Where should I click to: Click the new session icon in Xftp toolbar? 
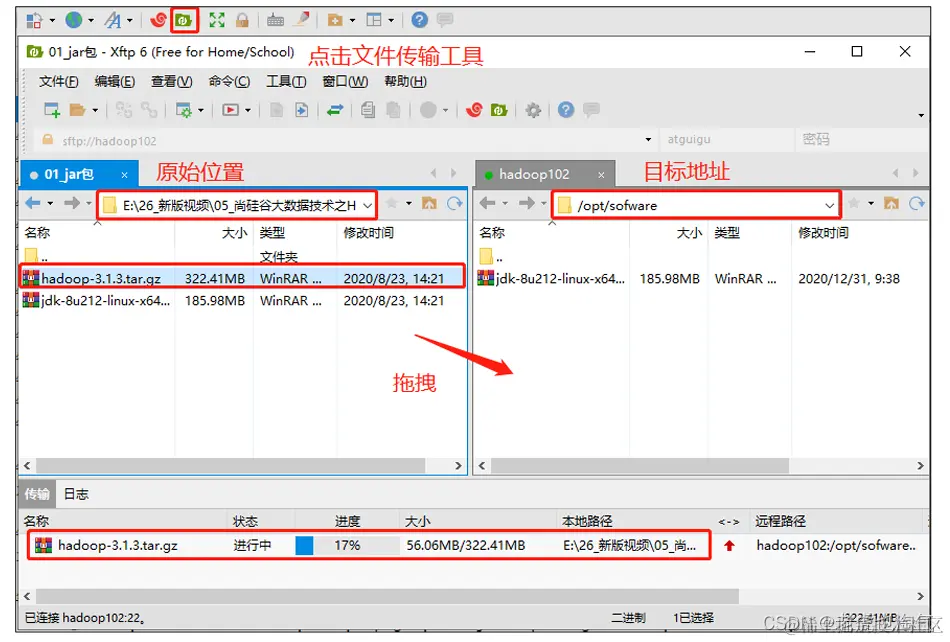pyautogui.click(x=52, y=110)
